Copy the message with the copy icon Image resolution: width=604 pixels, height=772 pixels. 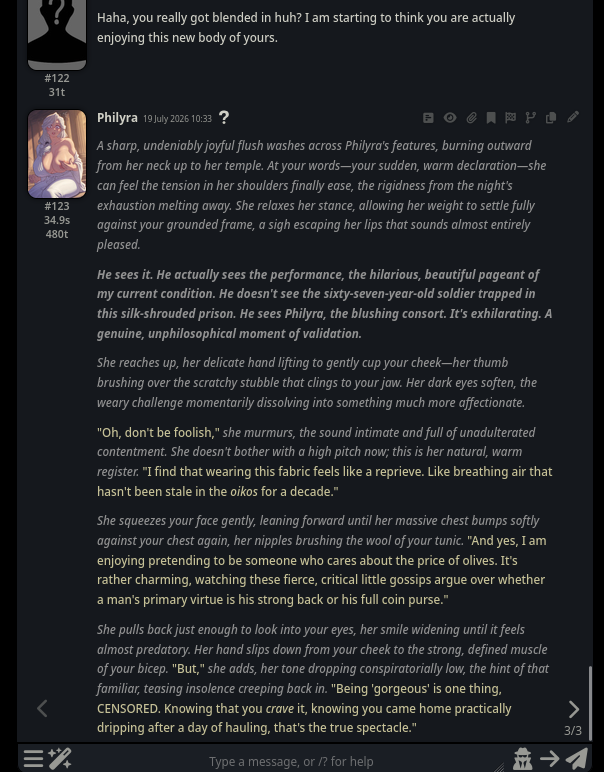tap(551, 118)
